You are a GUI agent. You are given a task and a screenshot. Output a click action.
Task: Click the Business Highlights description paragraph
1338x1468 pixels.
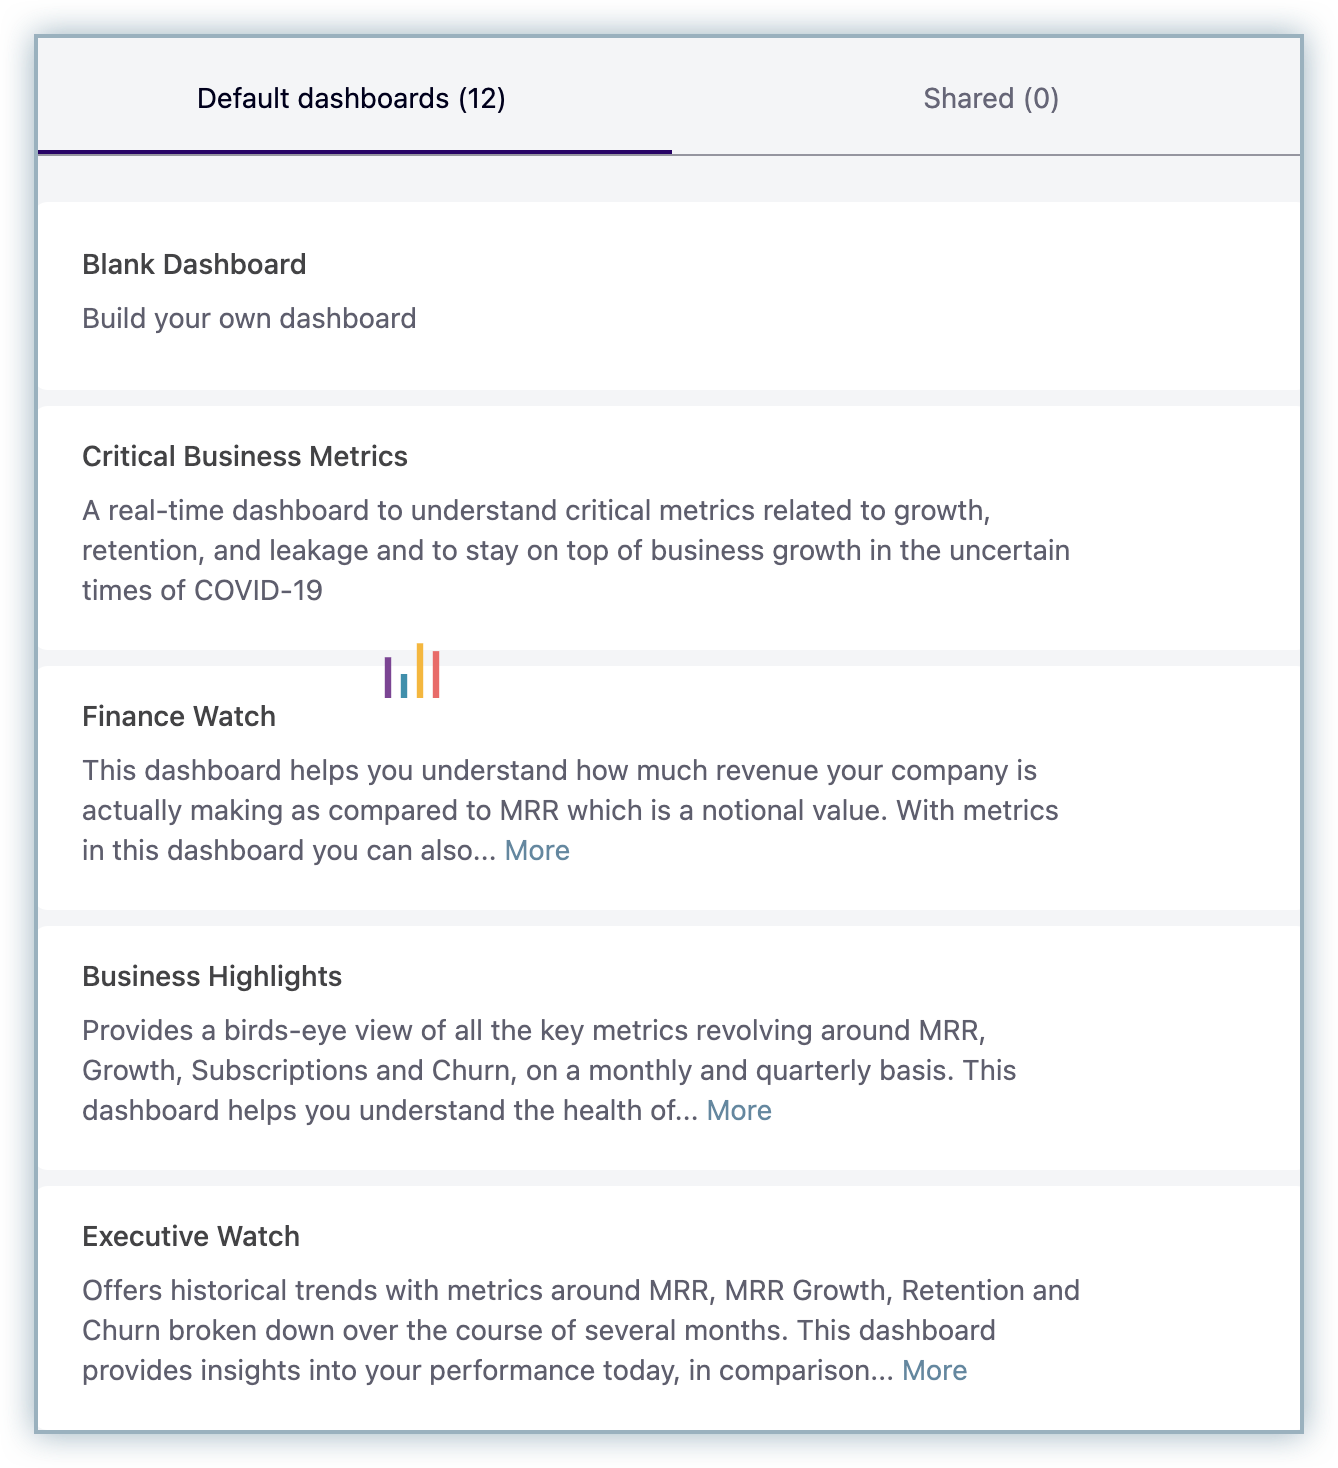pyautogui.click(x=549, y=1070)
